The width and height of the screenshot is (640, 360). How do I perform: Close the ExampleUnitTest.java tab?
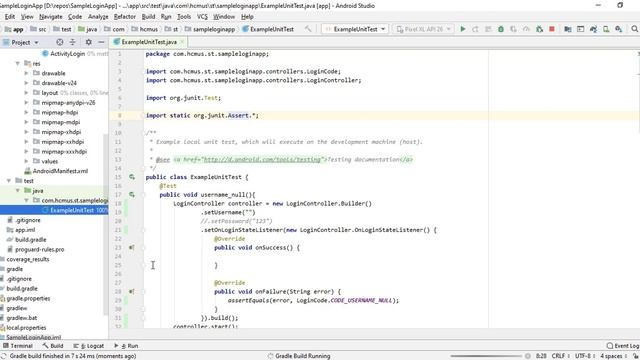[x=182, y=42]
